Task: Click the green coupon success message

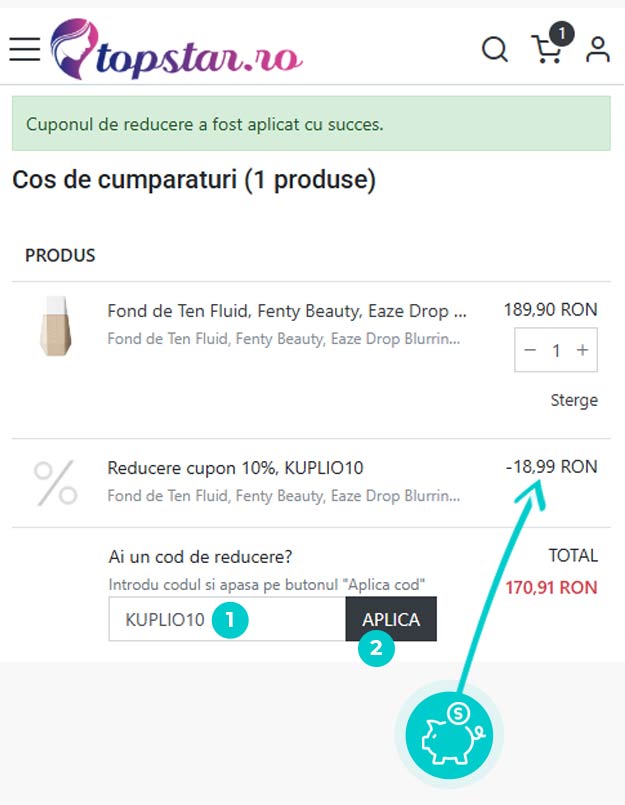Action: tap(311, 124)
